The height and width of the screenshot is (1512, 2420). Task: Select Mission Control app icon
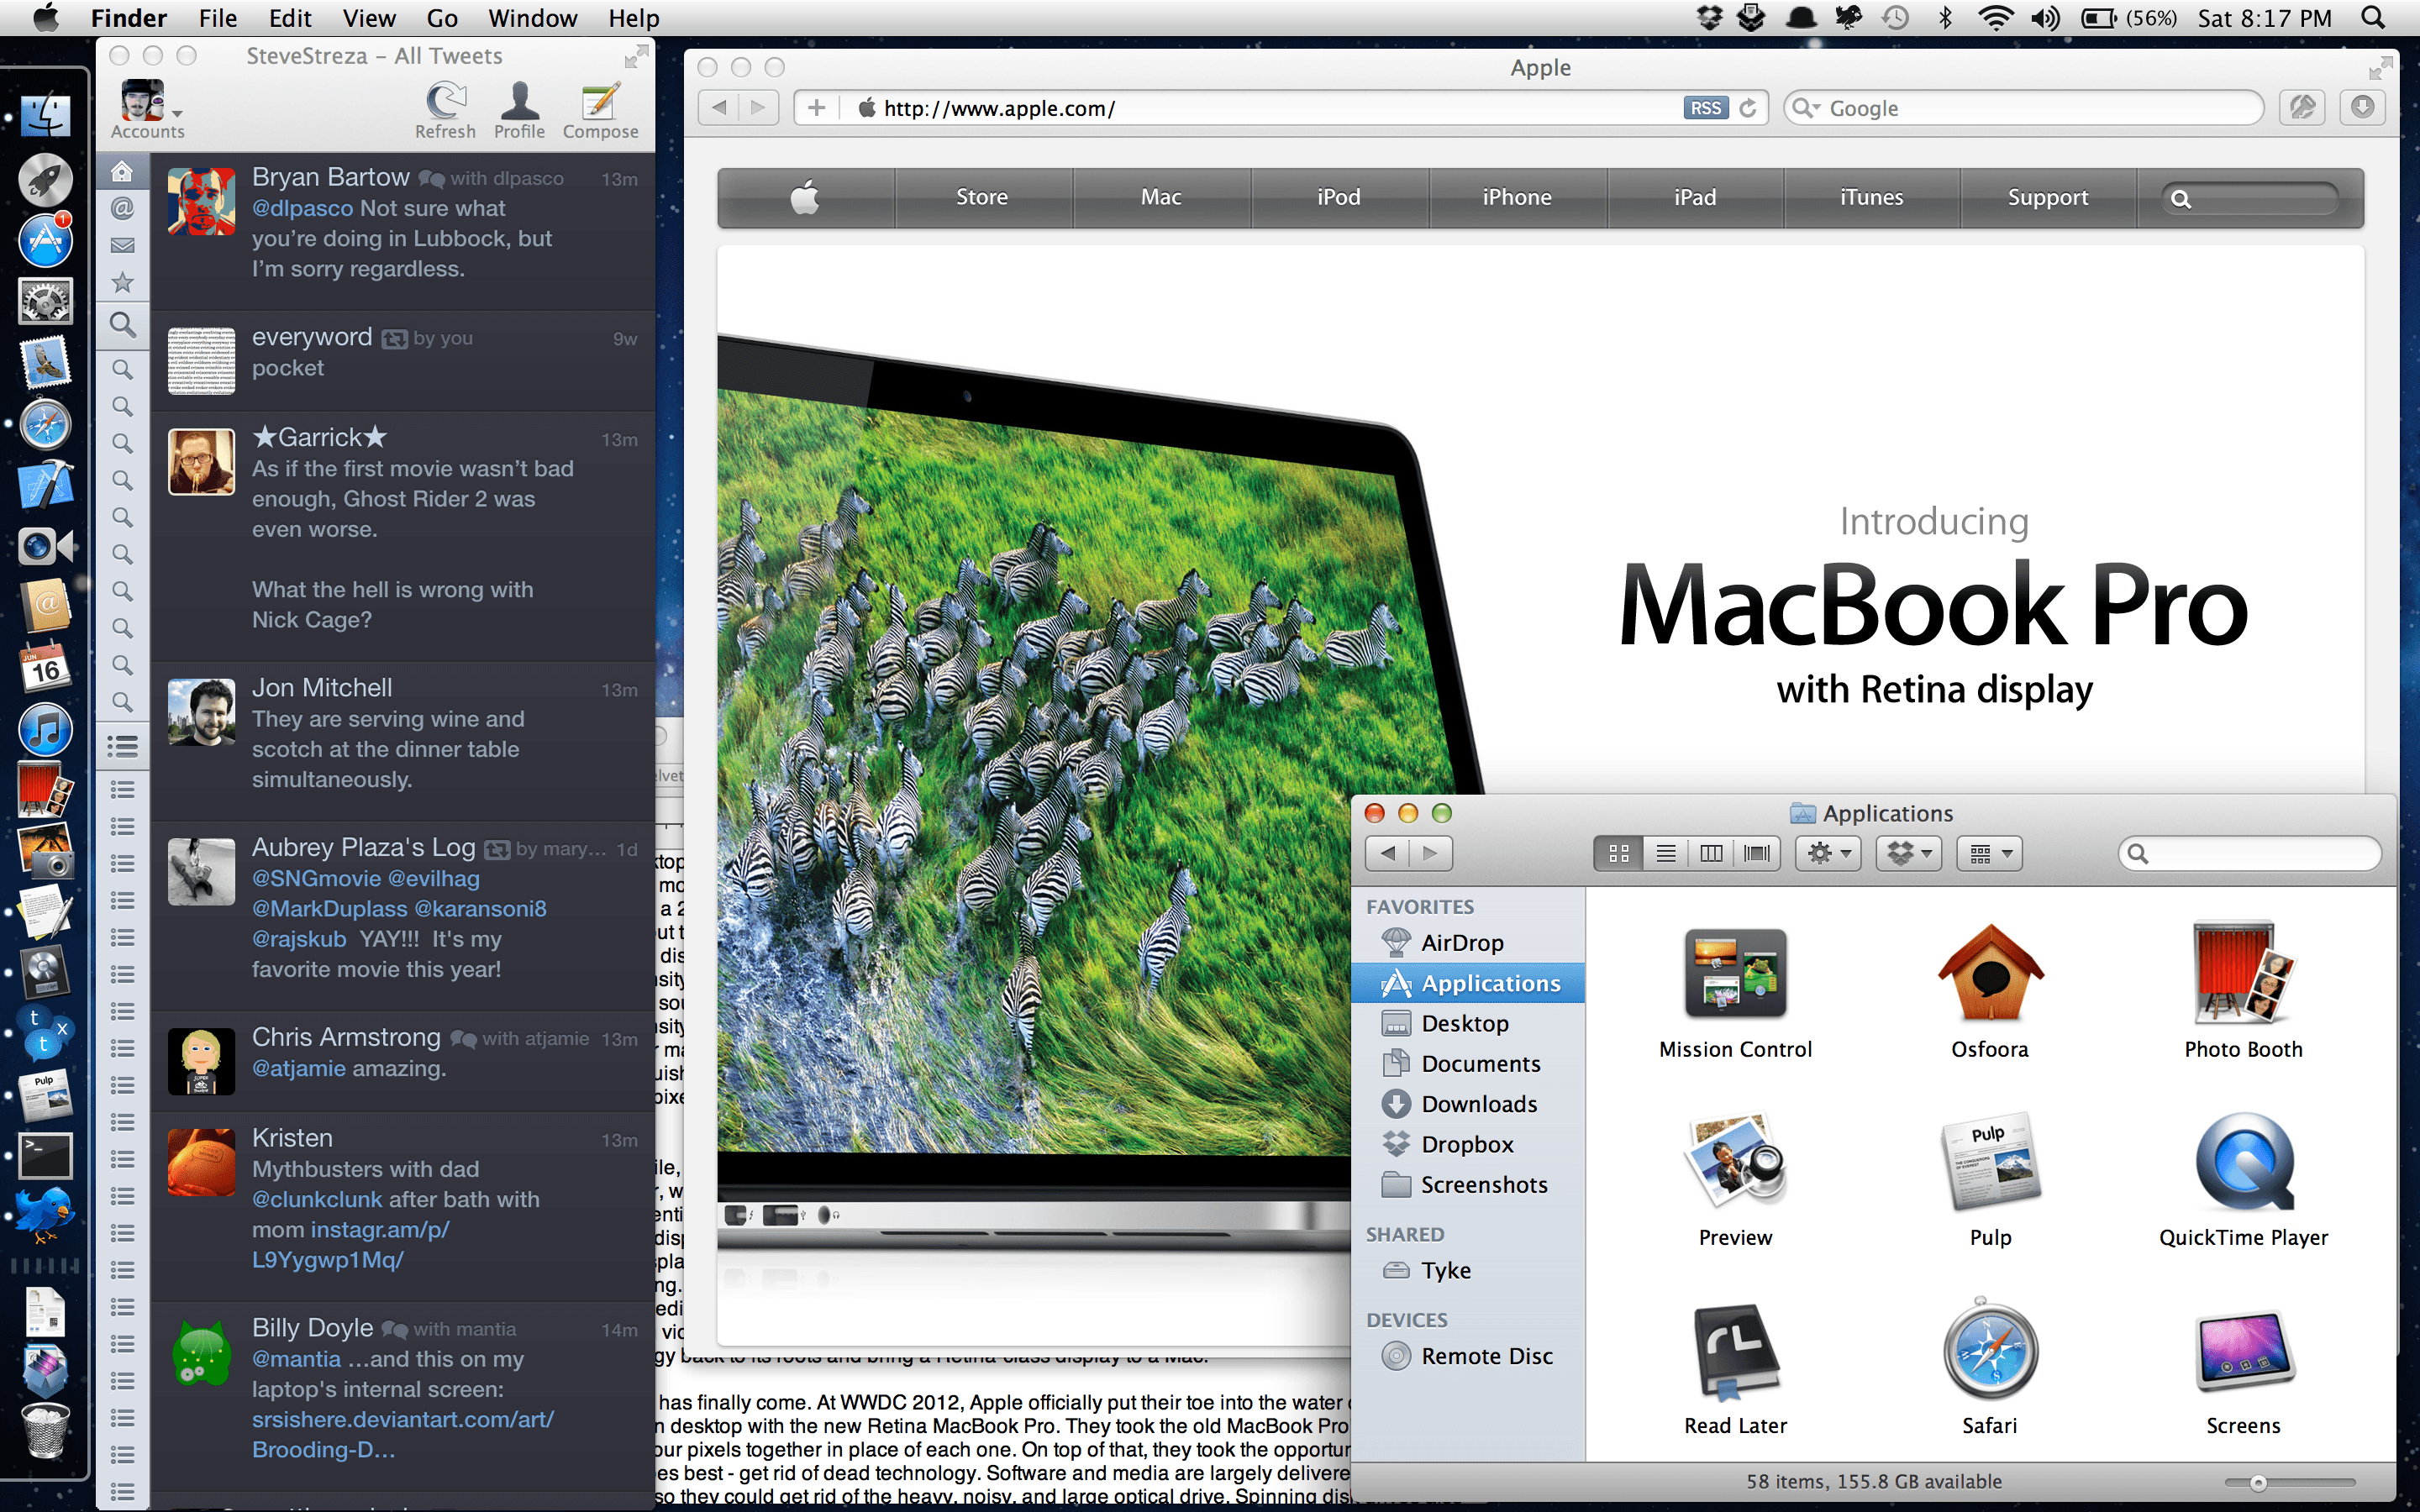click(x=1735, y=974)
